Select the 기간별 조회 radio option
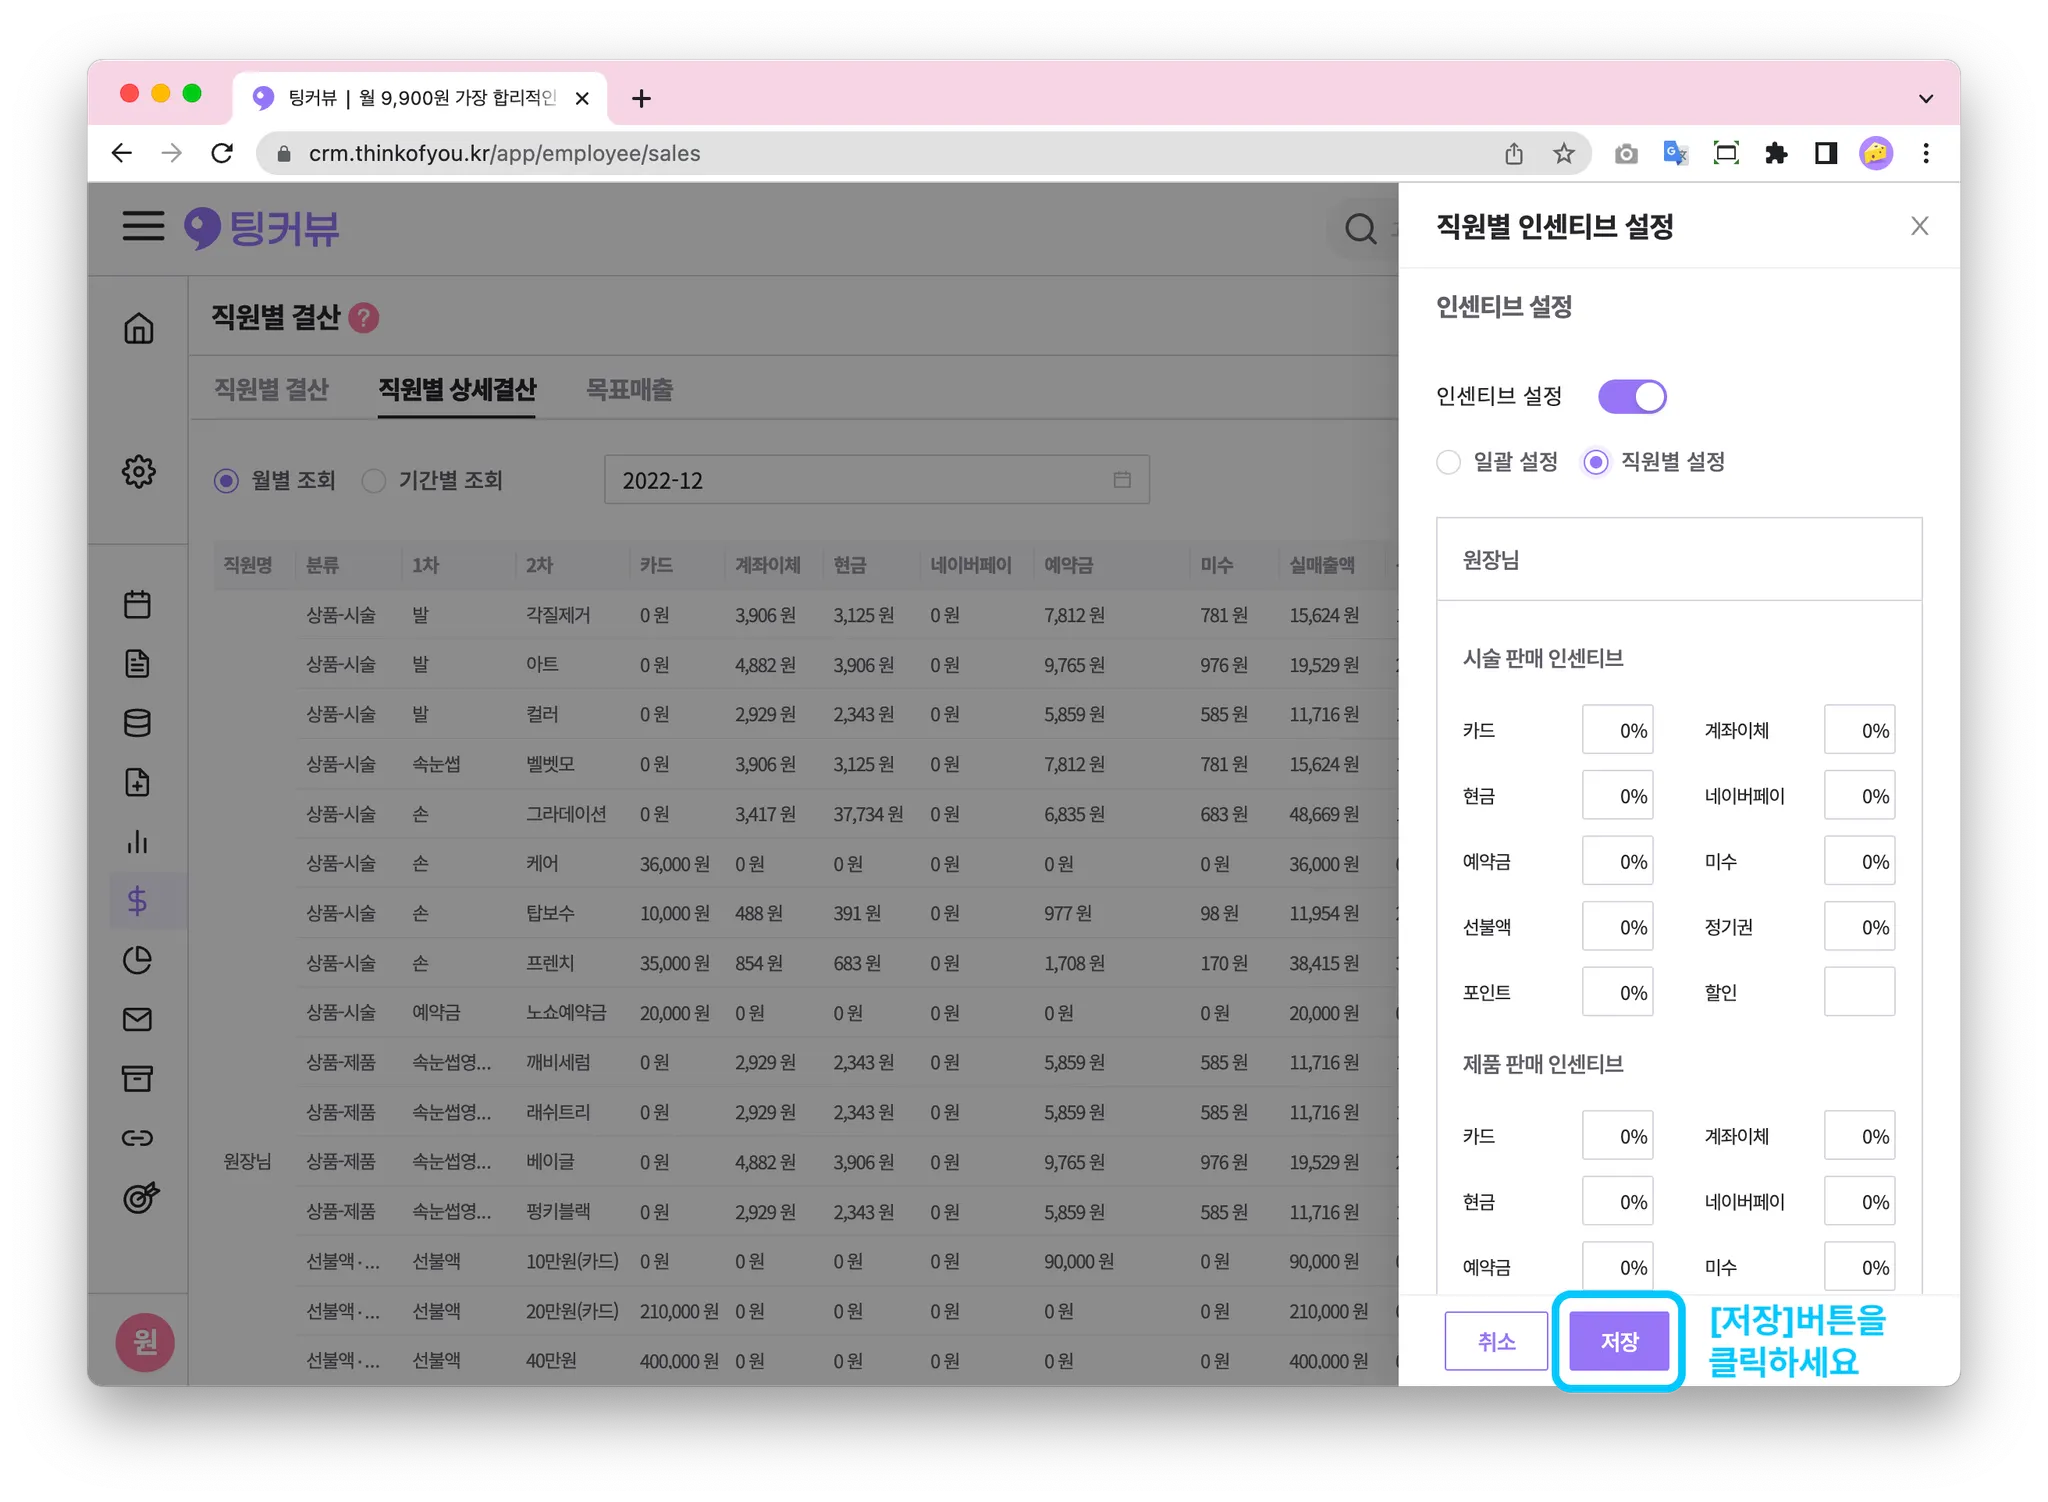2048x1502 pixels. (x=374, y=481)
